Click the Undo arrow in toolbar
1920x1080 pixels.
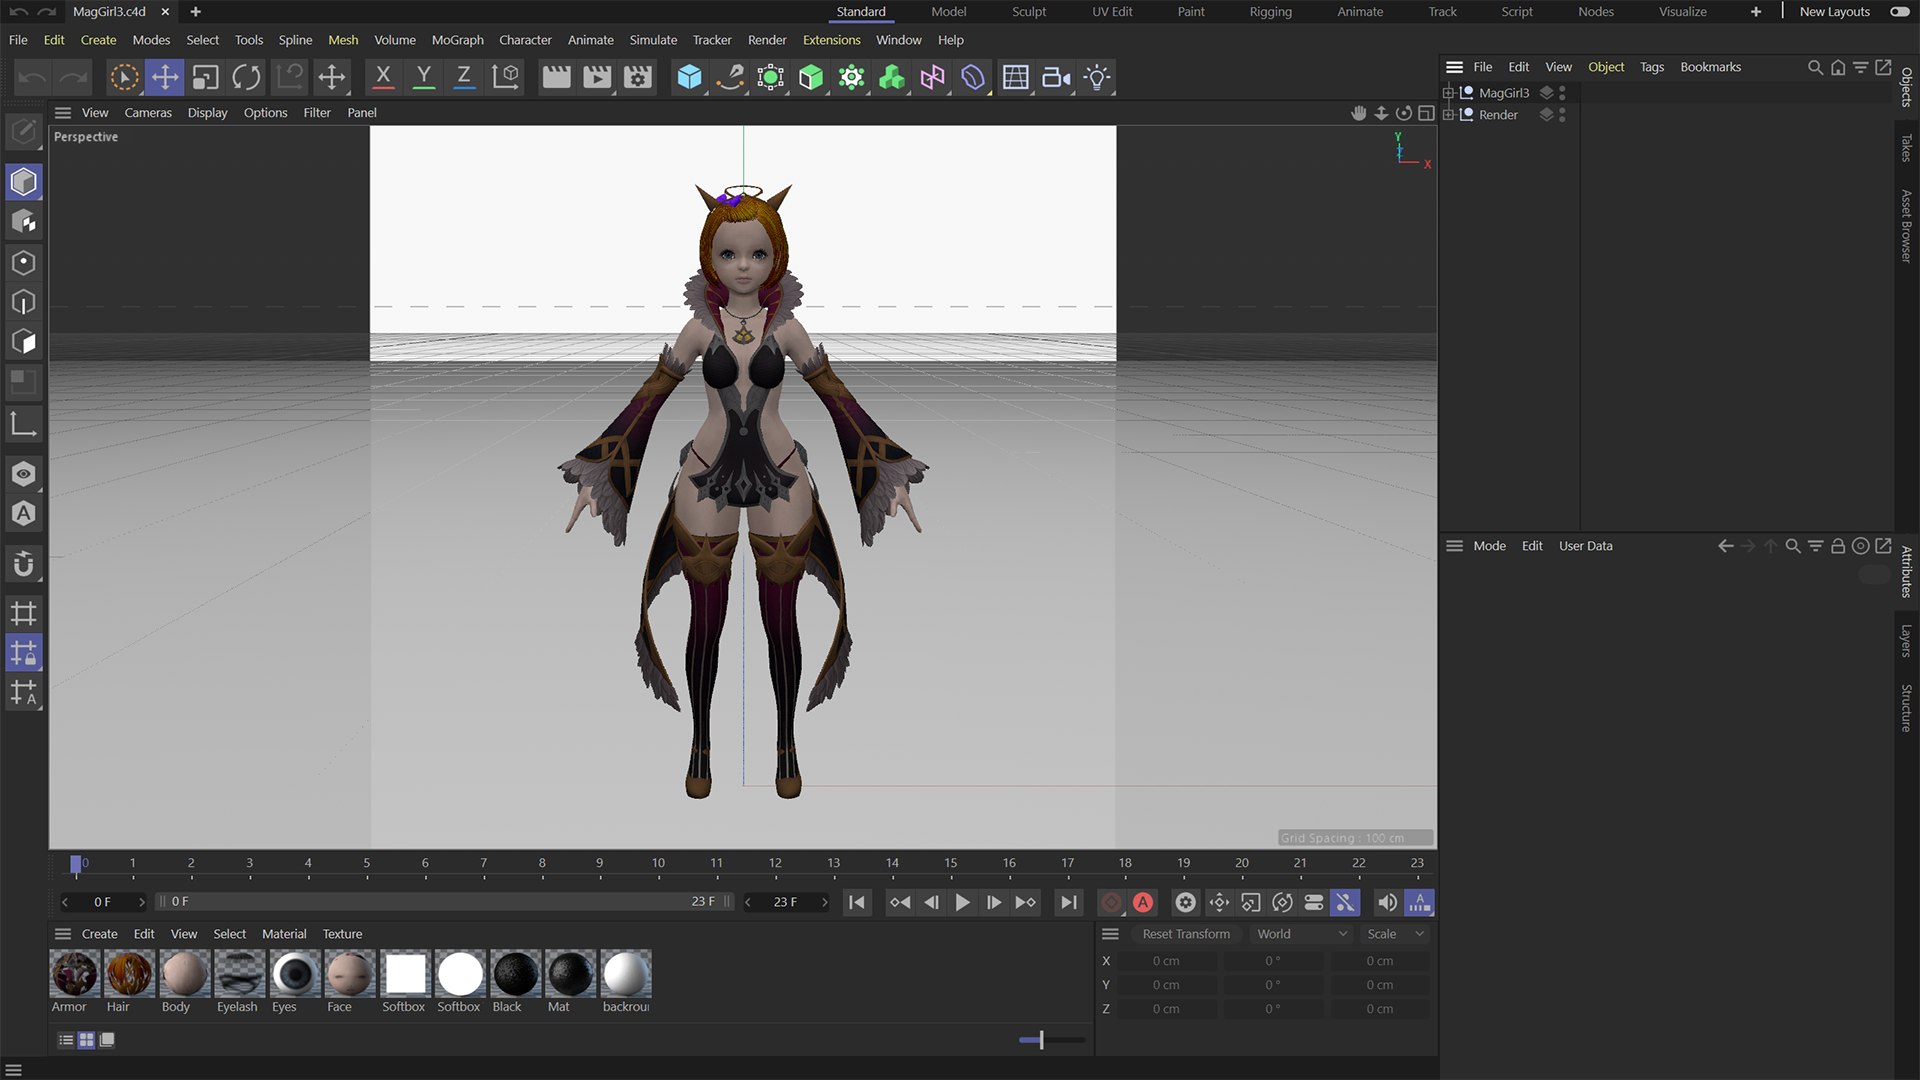[x=32, y=77]
